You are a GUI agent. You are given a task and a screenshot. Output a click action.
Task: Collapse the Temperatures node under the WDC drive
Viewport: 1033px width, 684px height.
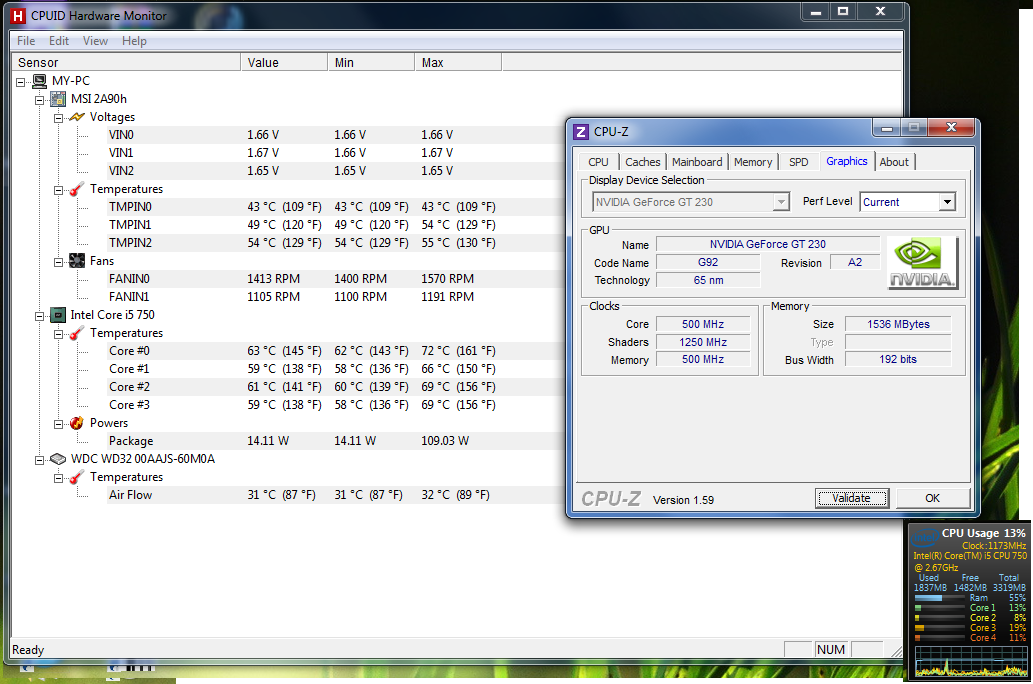pos(59,478)
